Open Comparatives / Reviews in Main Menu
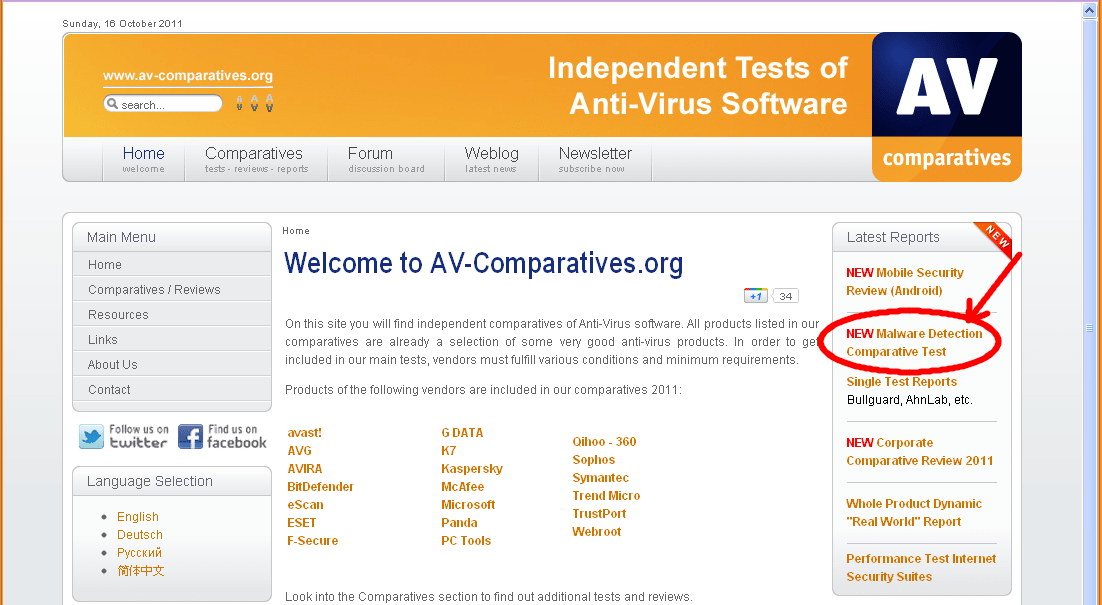 pos(172,290)
